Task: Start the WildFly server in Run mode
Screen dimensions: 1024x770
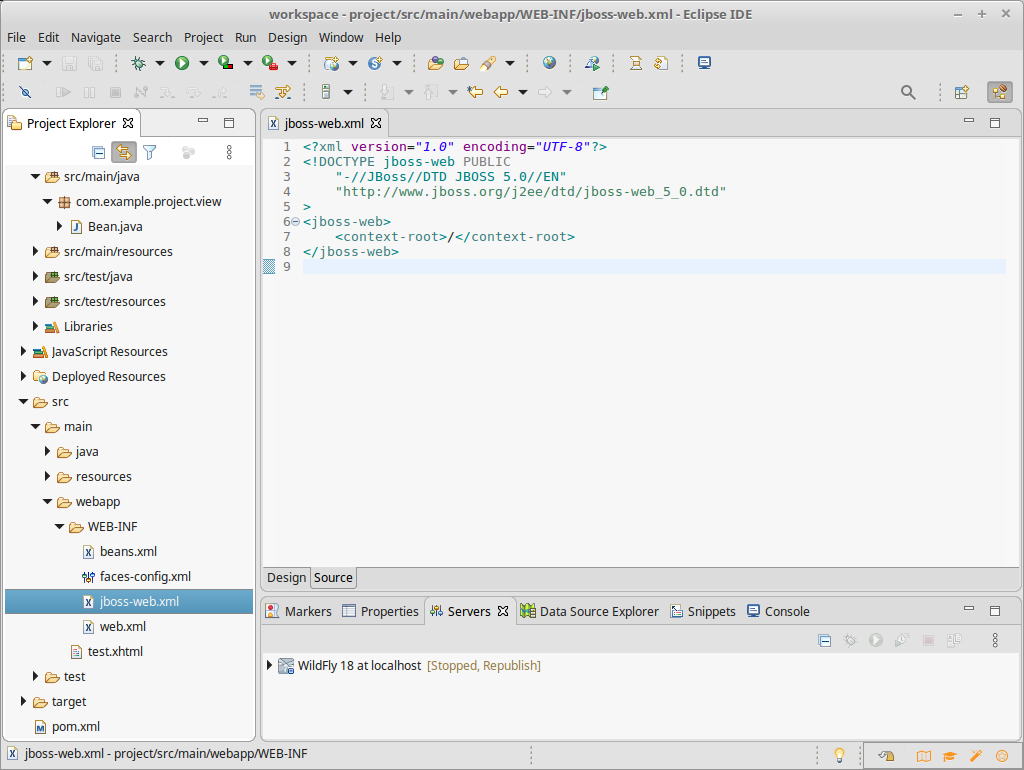Action: [x=875, y=640]
